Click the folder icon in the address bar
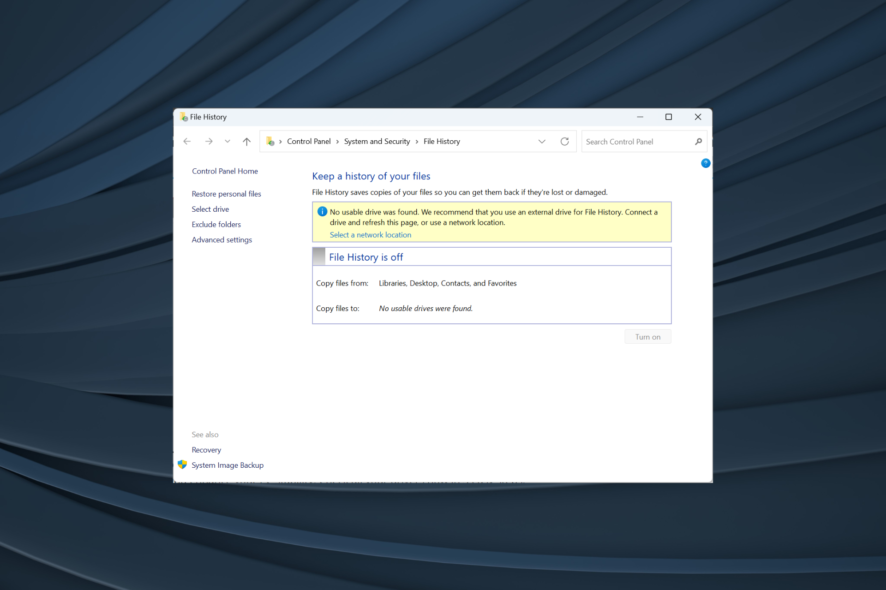 pos(268,141)
